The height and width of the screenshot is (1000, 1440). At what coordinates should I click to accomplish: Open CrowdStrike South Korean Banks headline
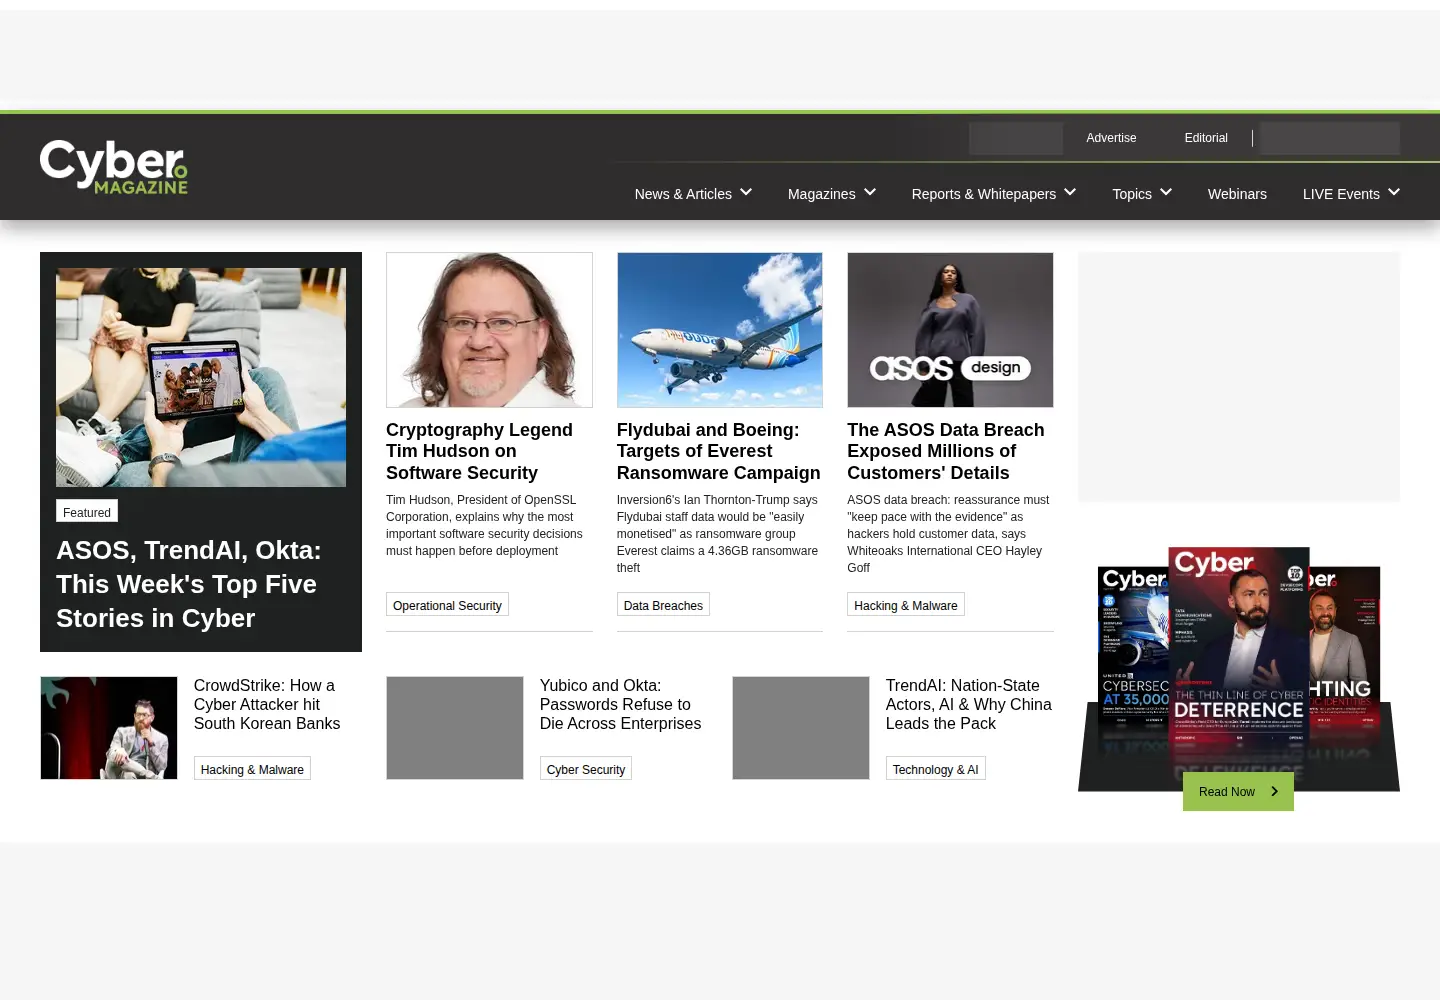[267, 704]
